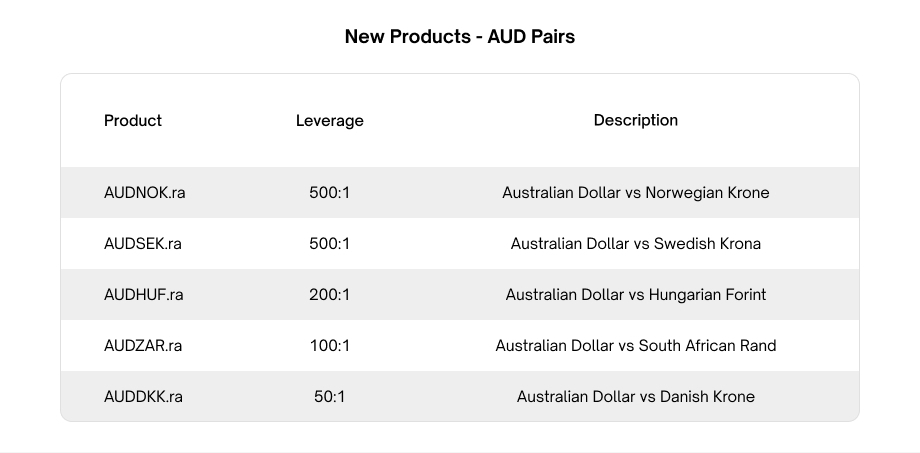Screen dimensions: 920x453
Task: Select the Leverage column header
Action: point(329,121)
